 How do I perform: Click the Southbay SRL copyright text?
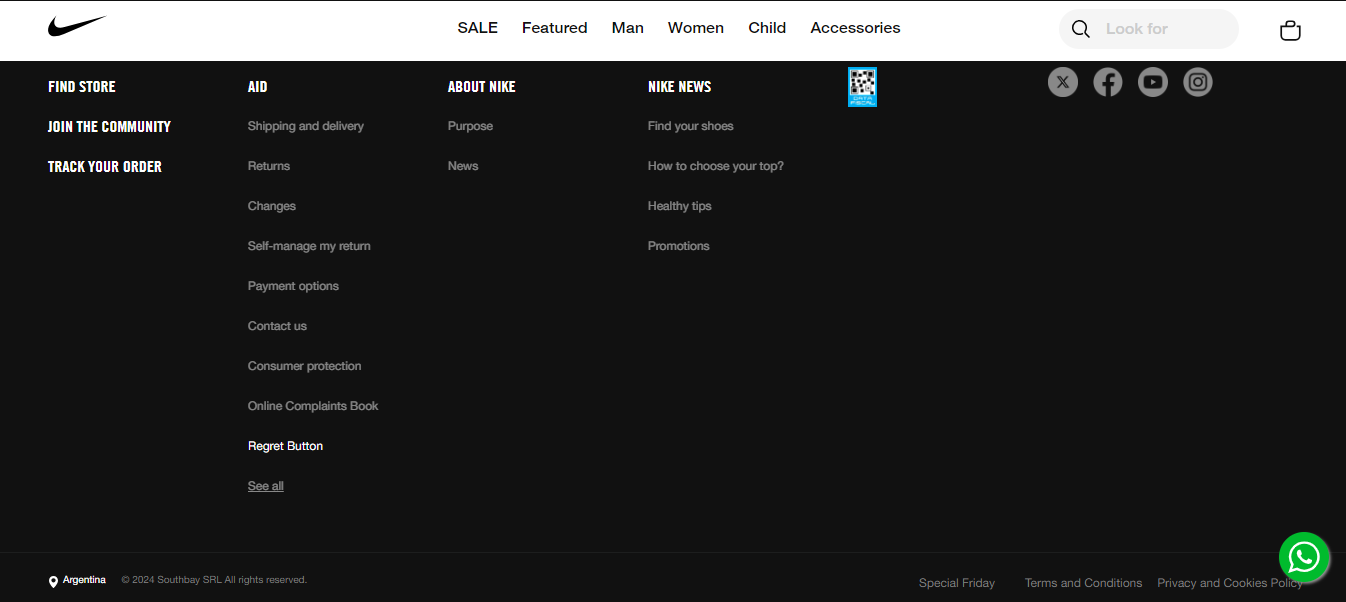214,580
